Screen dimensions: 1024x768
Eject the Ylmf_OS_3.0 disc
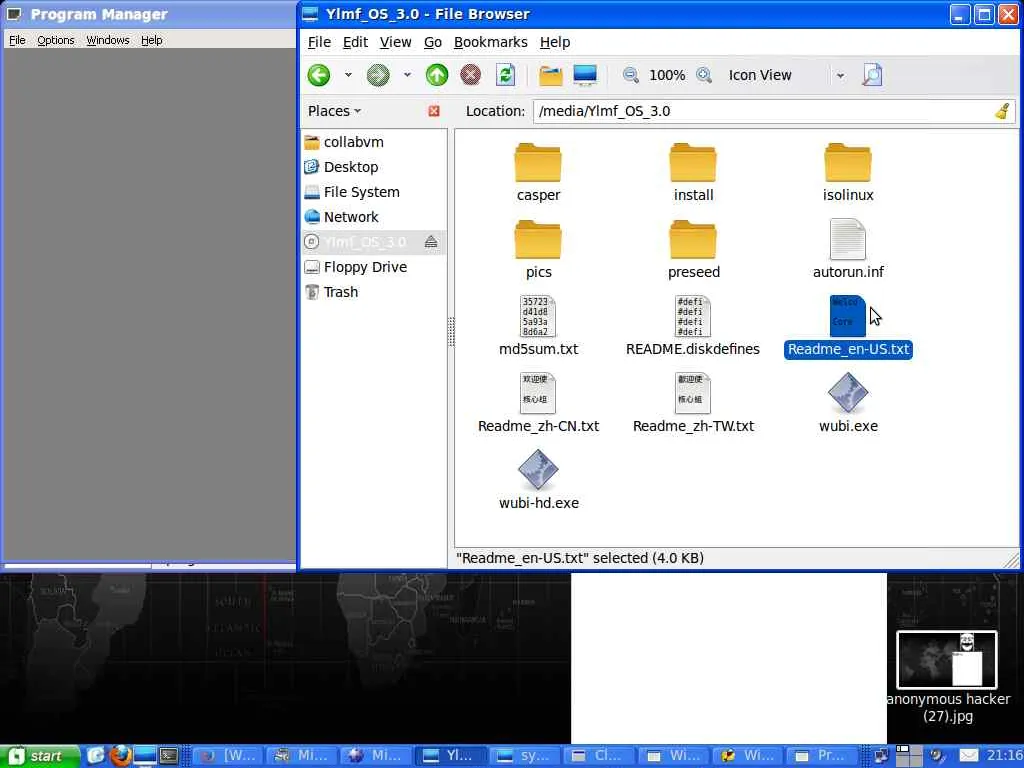[431, 242]
